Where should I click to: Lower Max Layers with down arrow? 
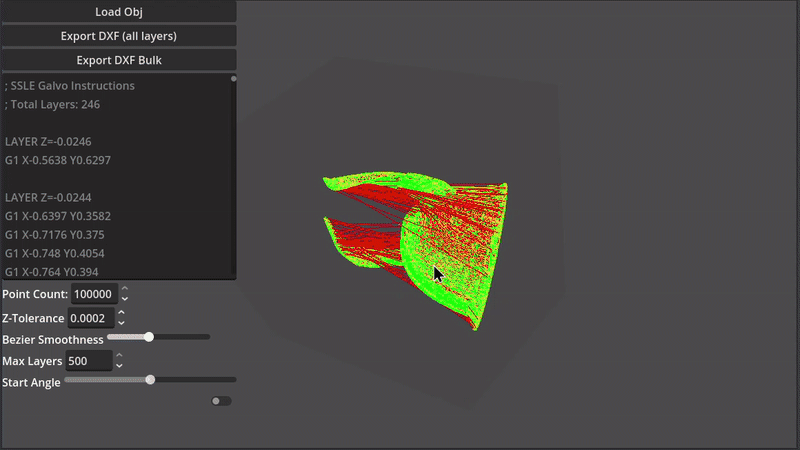119,366
